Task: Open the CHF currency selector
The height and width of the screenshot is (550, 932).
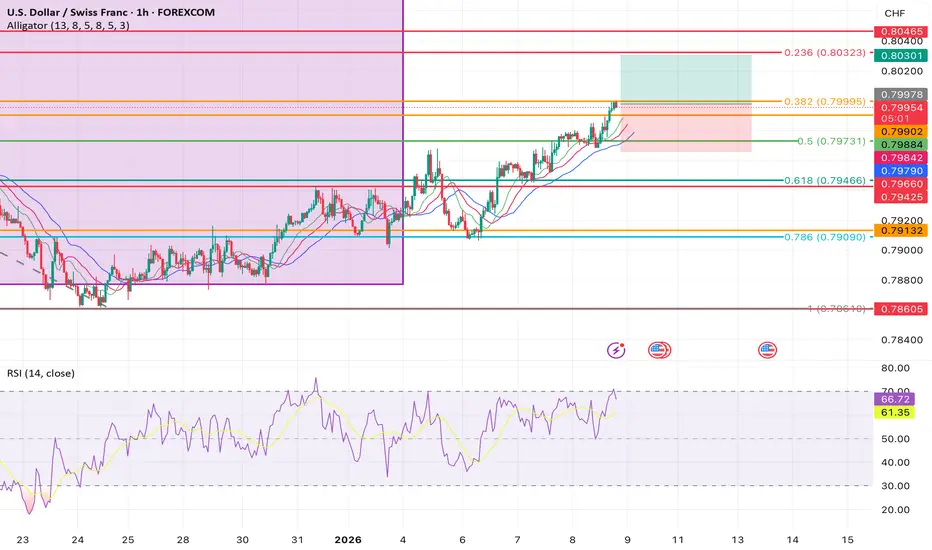Action: click(895, 13)
